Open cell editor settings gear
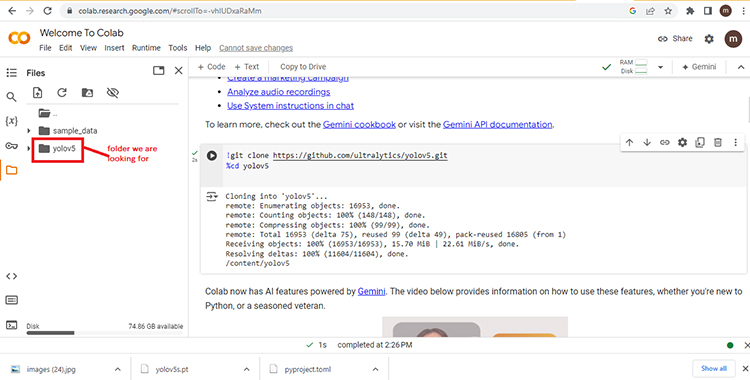750x380 pixels. coord(683,142)
